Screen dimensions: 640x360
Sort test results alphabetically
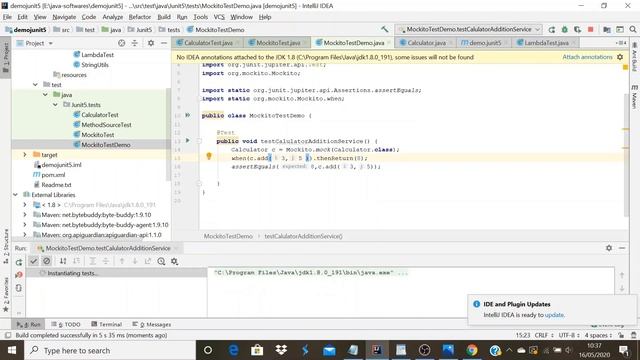tap(63, 261)
